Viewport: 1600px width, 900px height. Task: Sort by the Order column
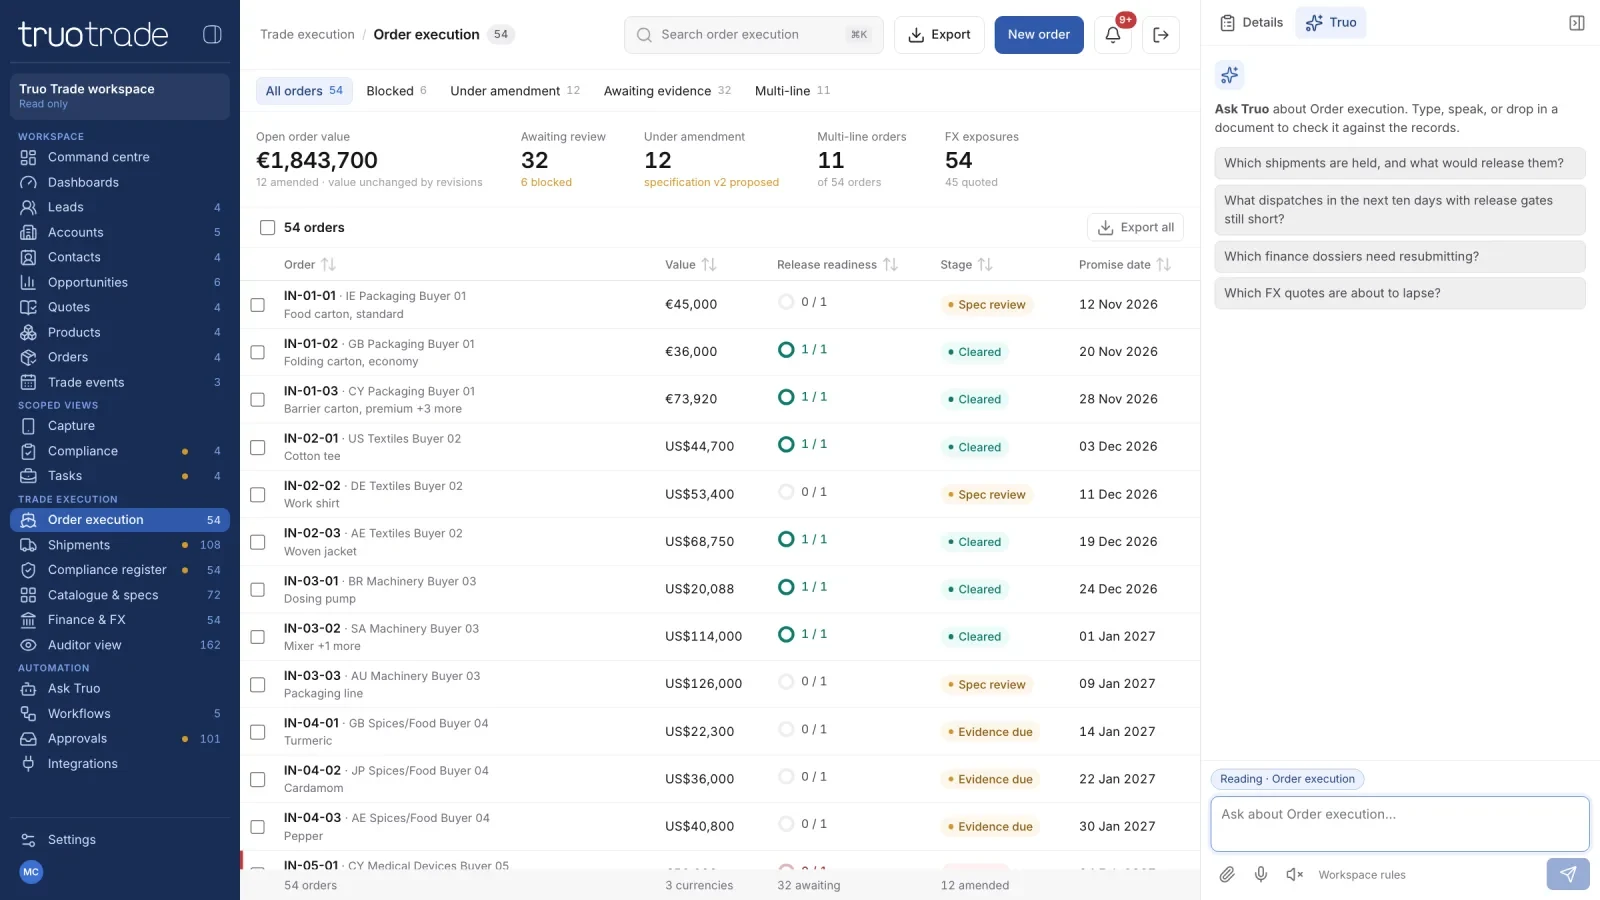(x=310, y=265)
